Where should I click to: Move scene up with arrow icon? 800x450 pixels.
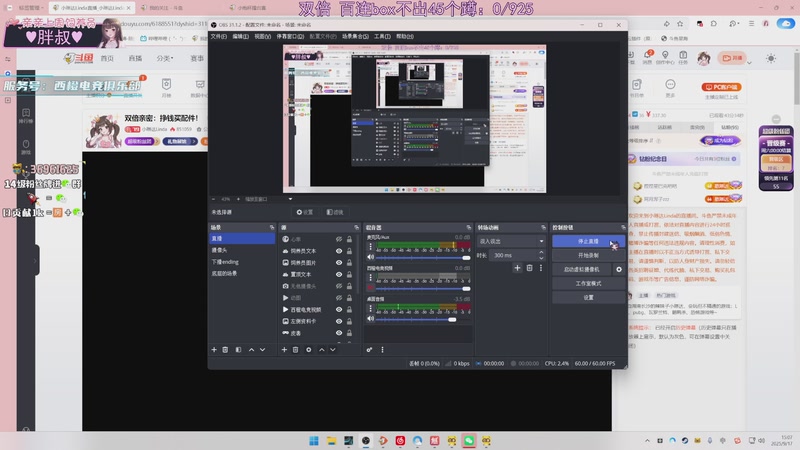(x=252, y=349)
